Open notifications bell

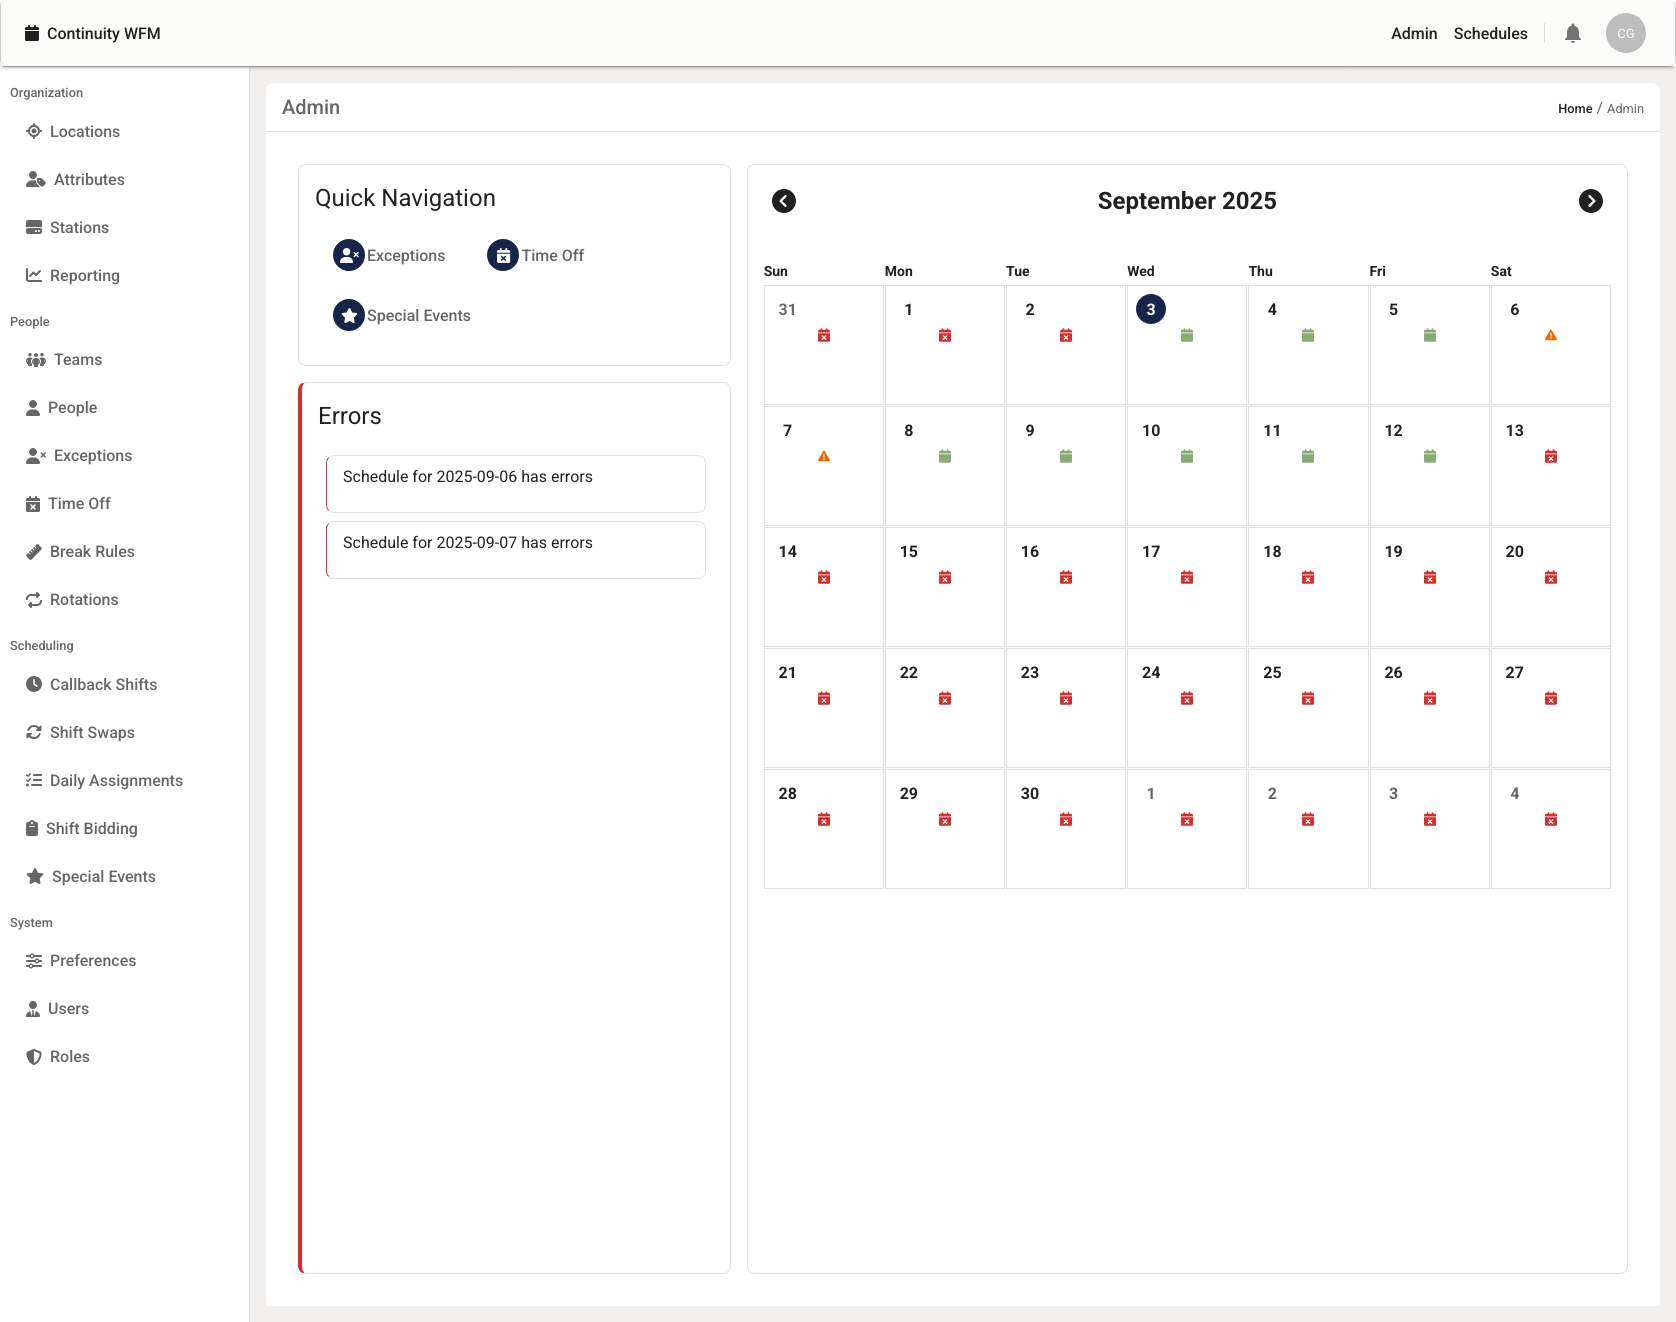click(1573, 33)
